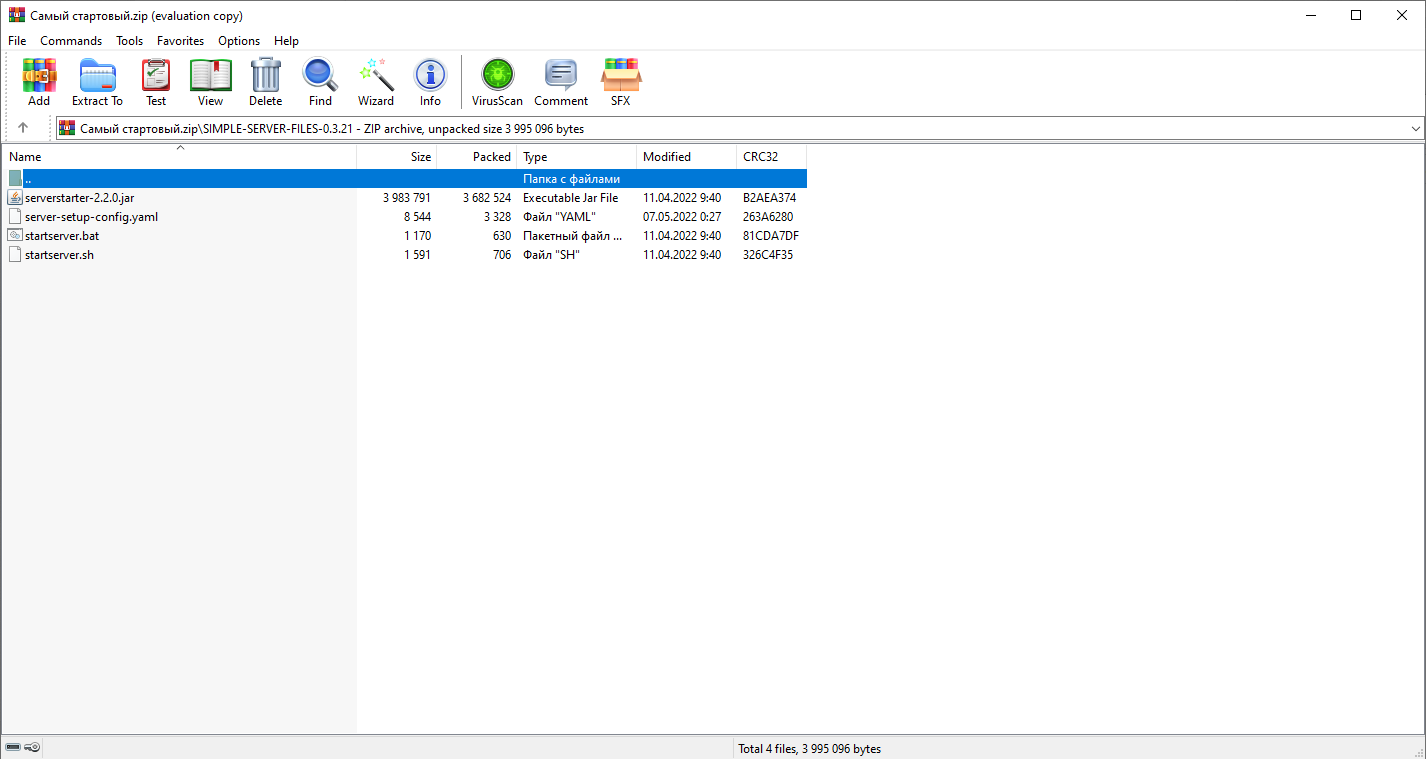The height and width of the screenshot is (759, 1426).
Task: Click packed size value 3 682 524
Action: [487, 198]
